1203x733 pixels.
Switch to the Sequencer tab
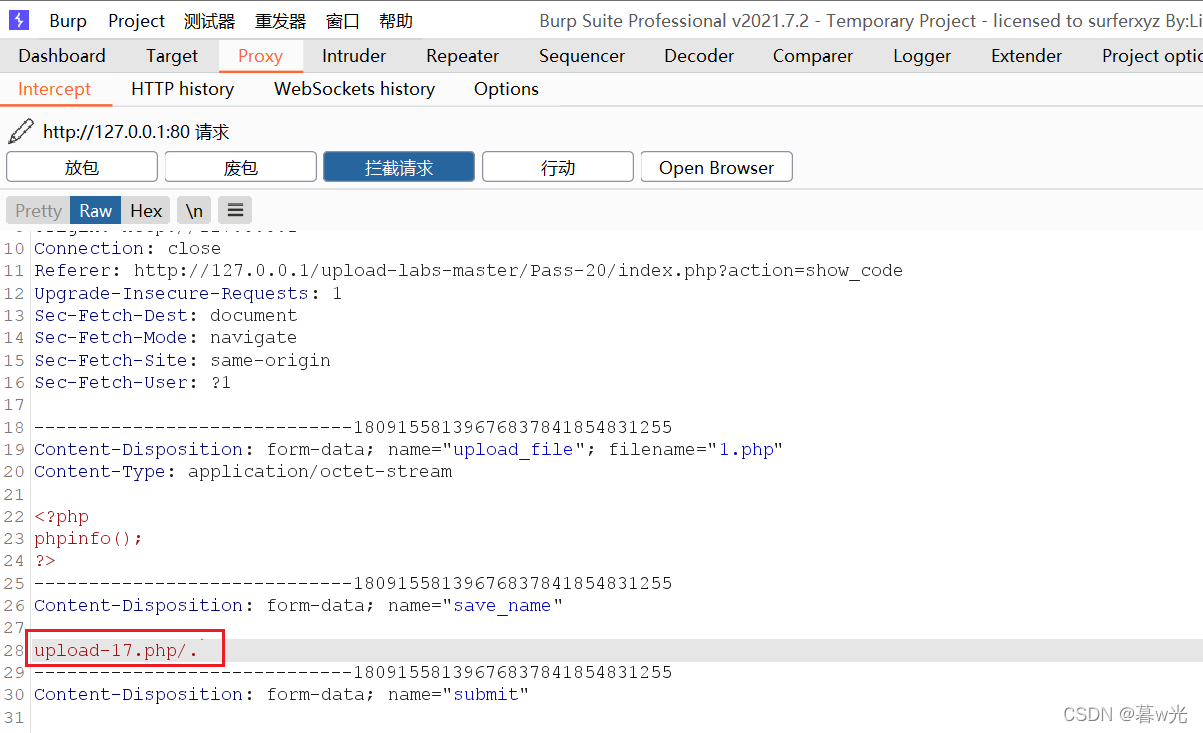coord(582,56)
